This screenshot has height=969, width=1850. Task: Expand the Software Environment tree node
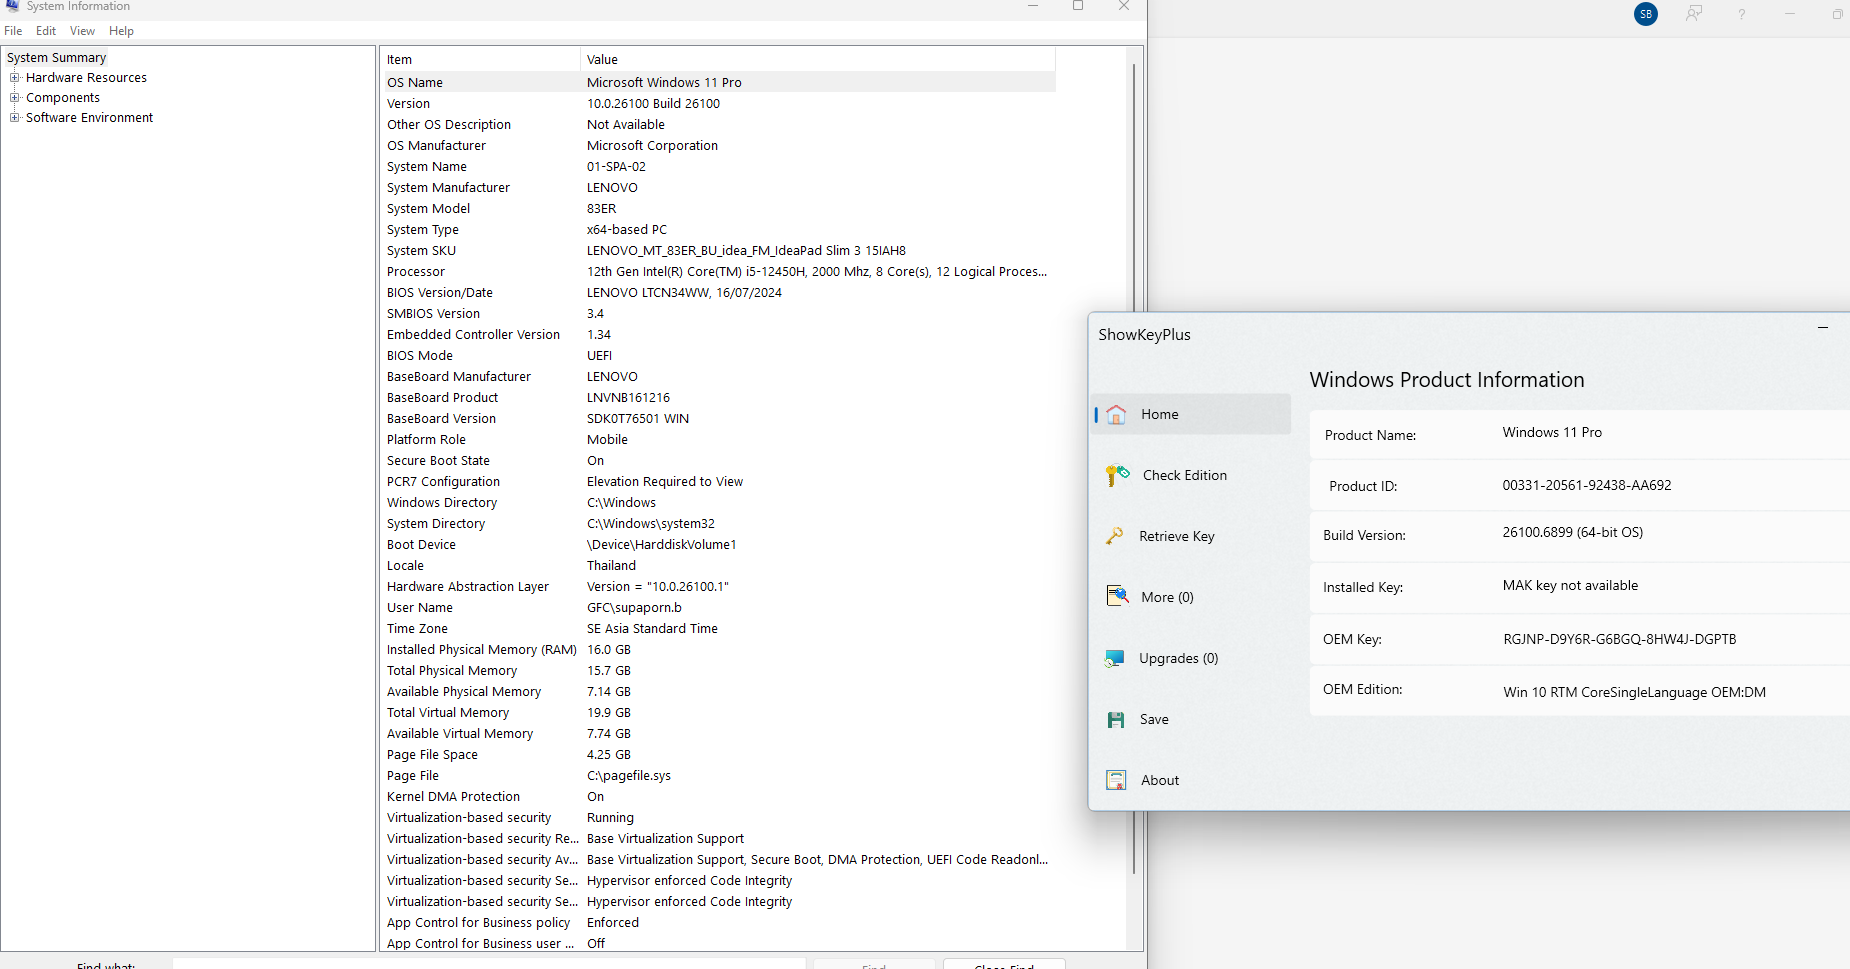point(15,118)
